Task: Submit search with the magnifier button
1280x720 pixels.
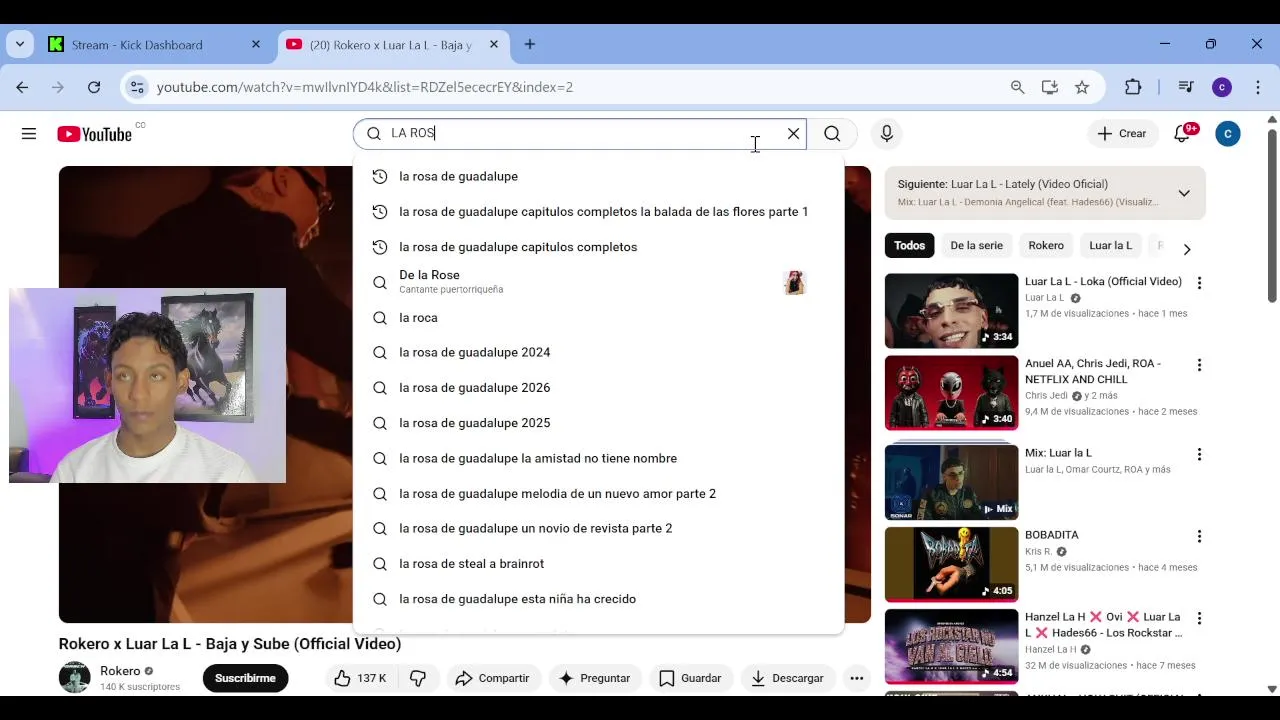Action: coord(832,133)
